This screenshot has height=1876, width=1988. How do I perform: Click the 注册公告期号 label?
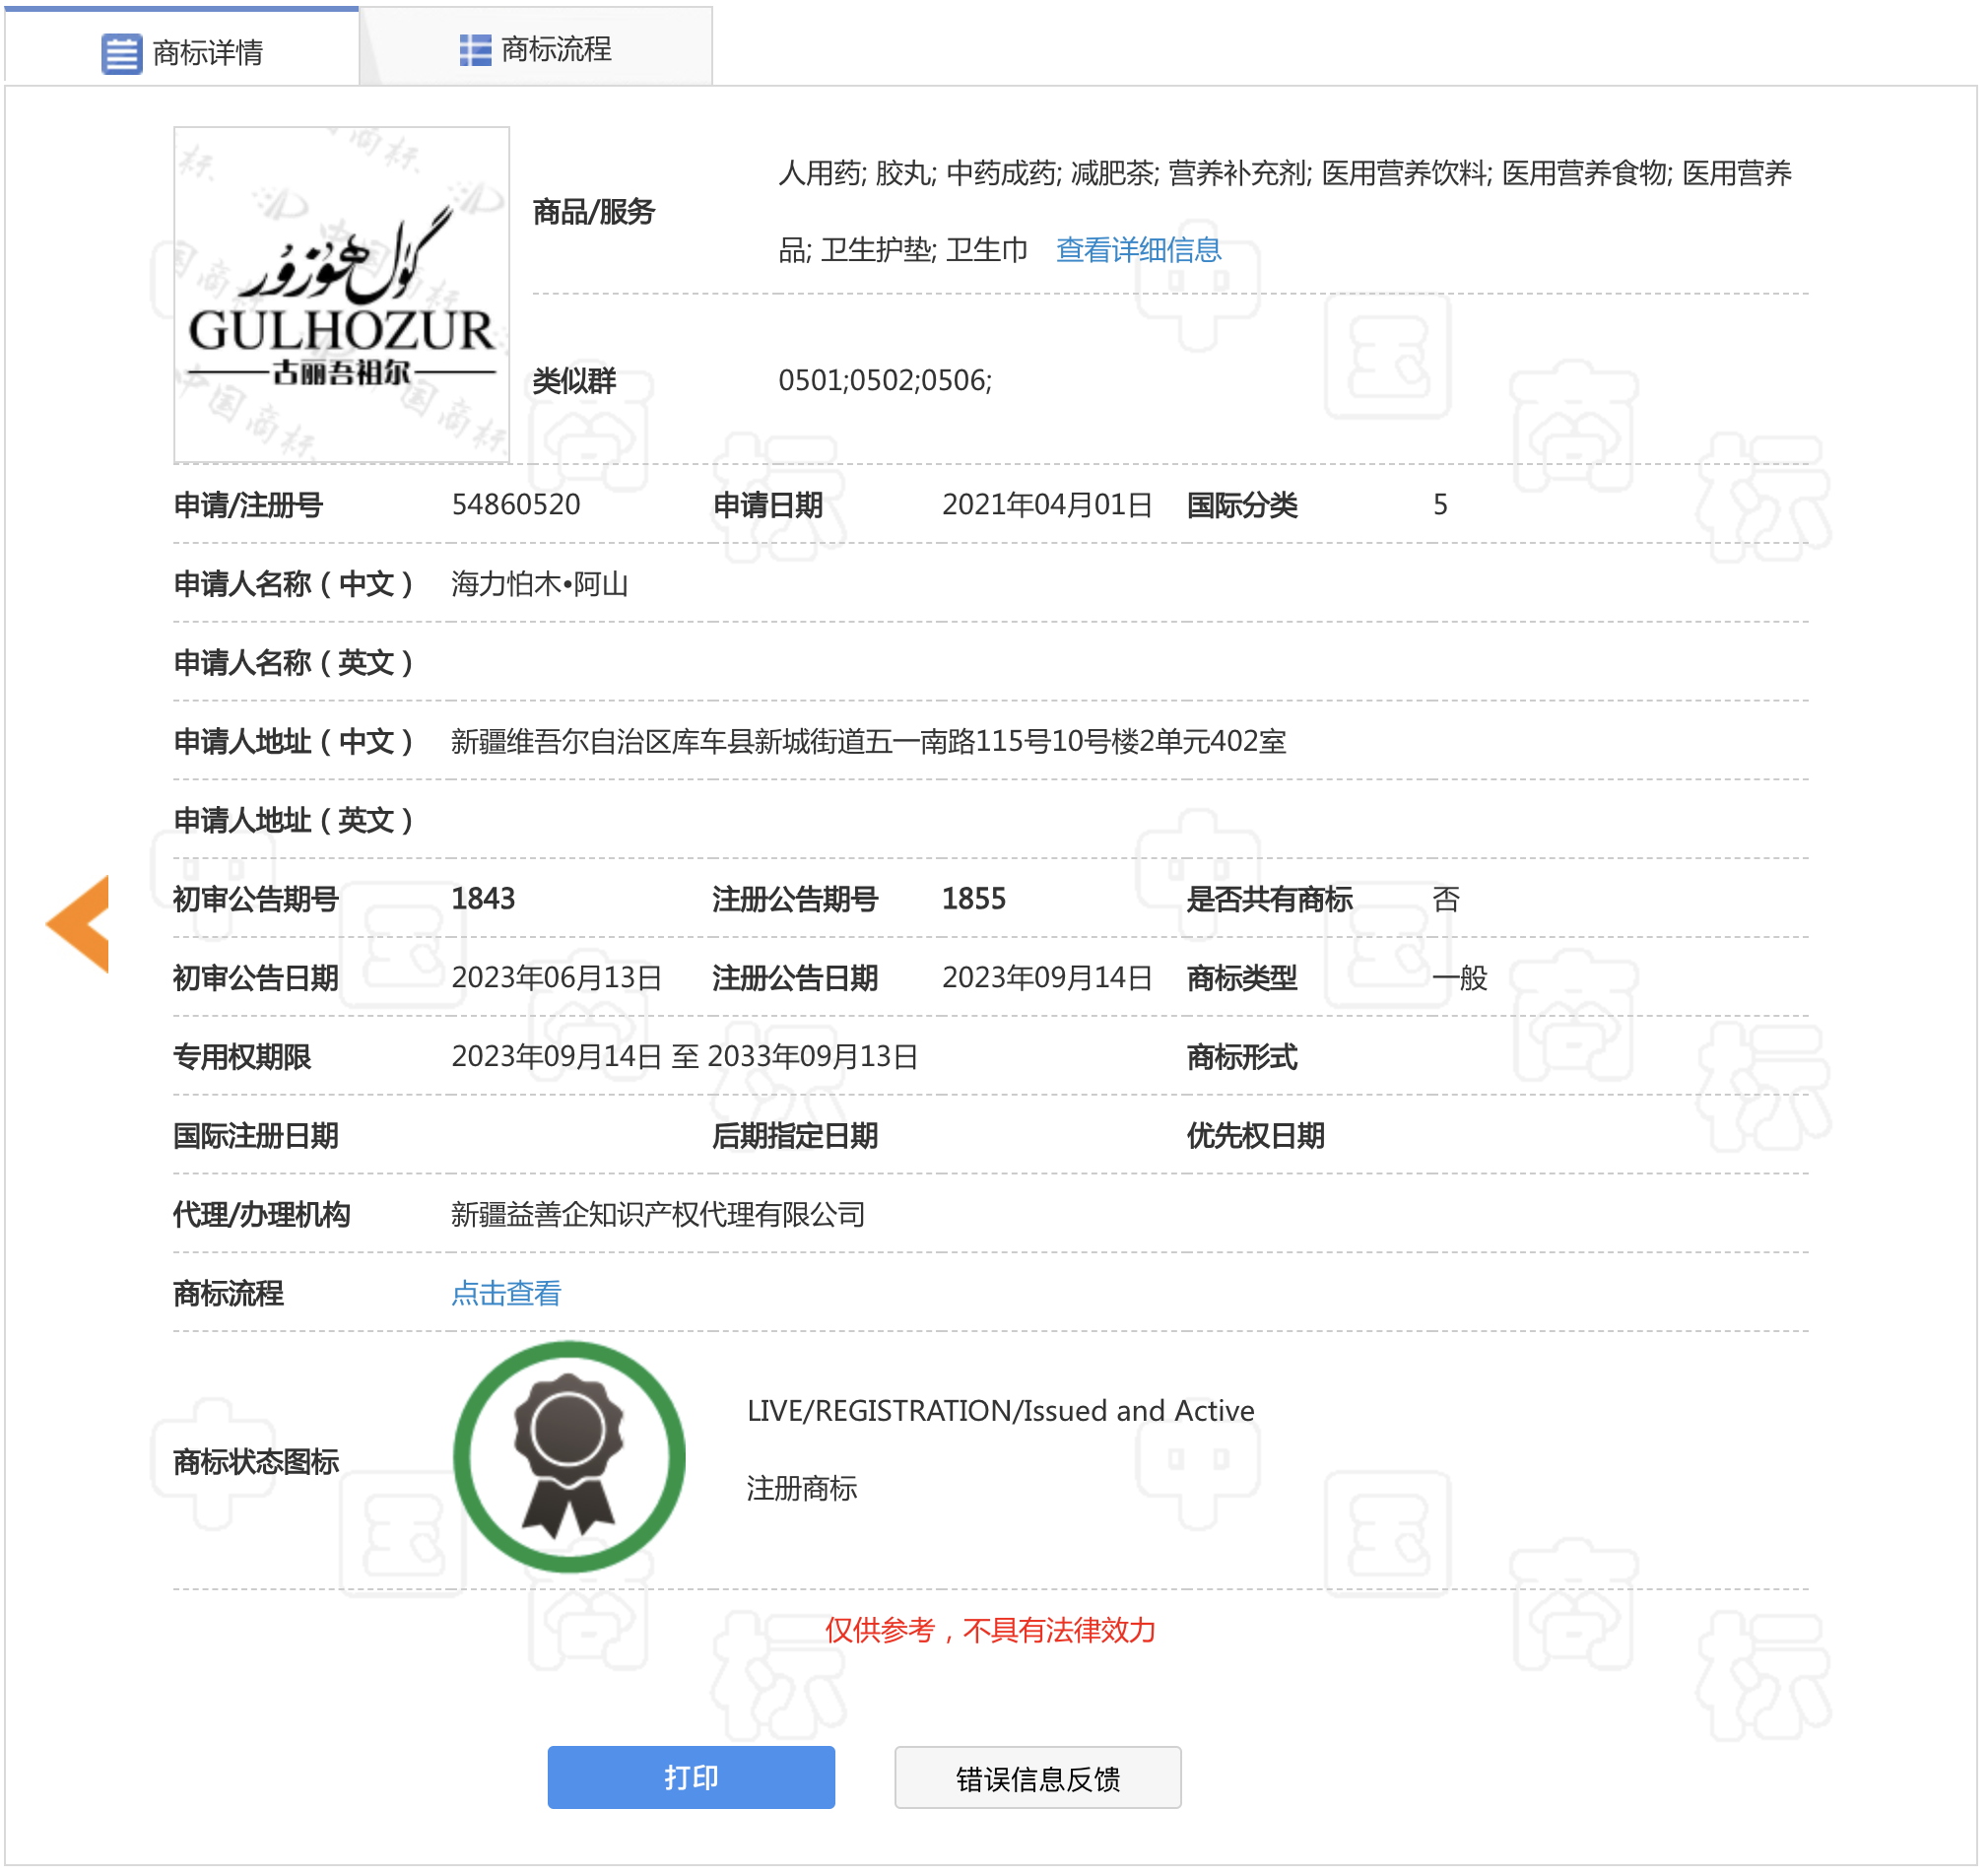(x=795, y=900)
